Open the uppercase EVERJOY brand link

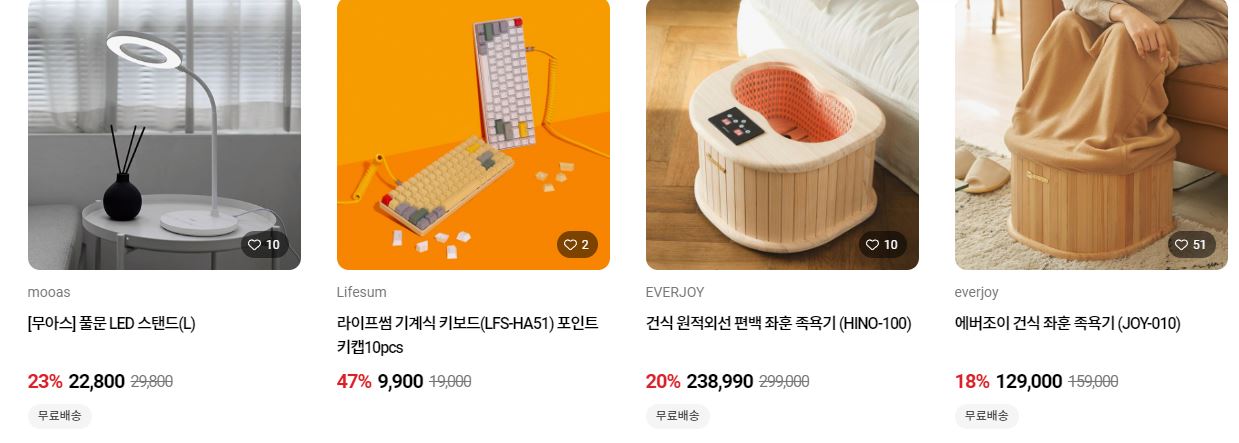click(675, 292)
